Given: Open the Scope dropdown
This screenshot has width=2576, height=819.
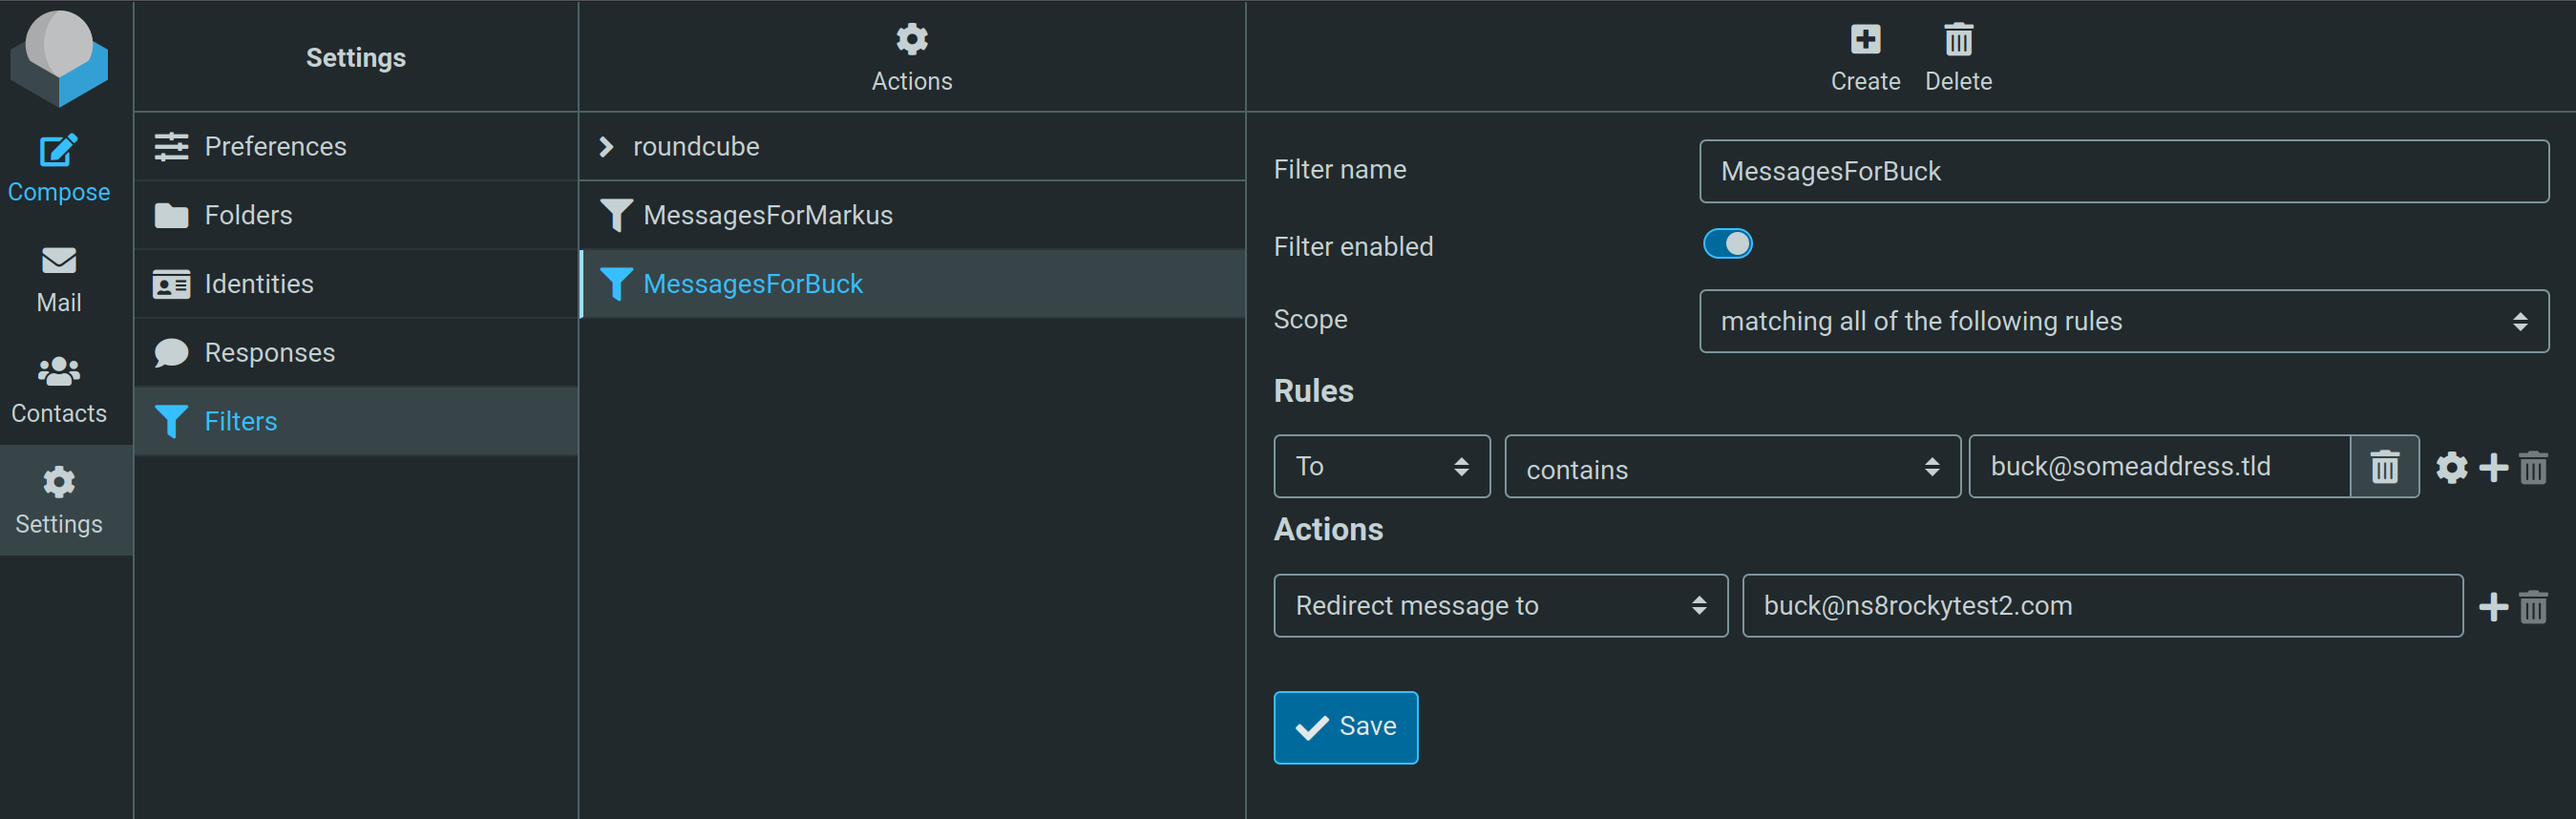Looking at the screenshot, I should click(2123, 321).
